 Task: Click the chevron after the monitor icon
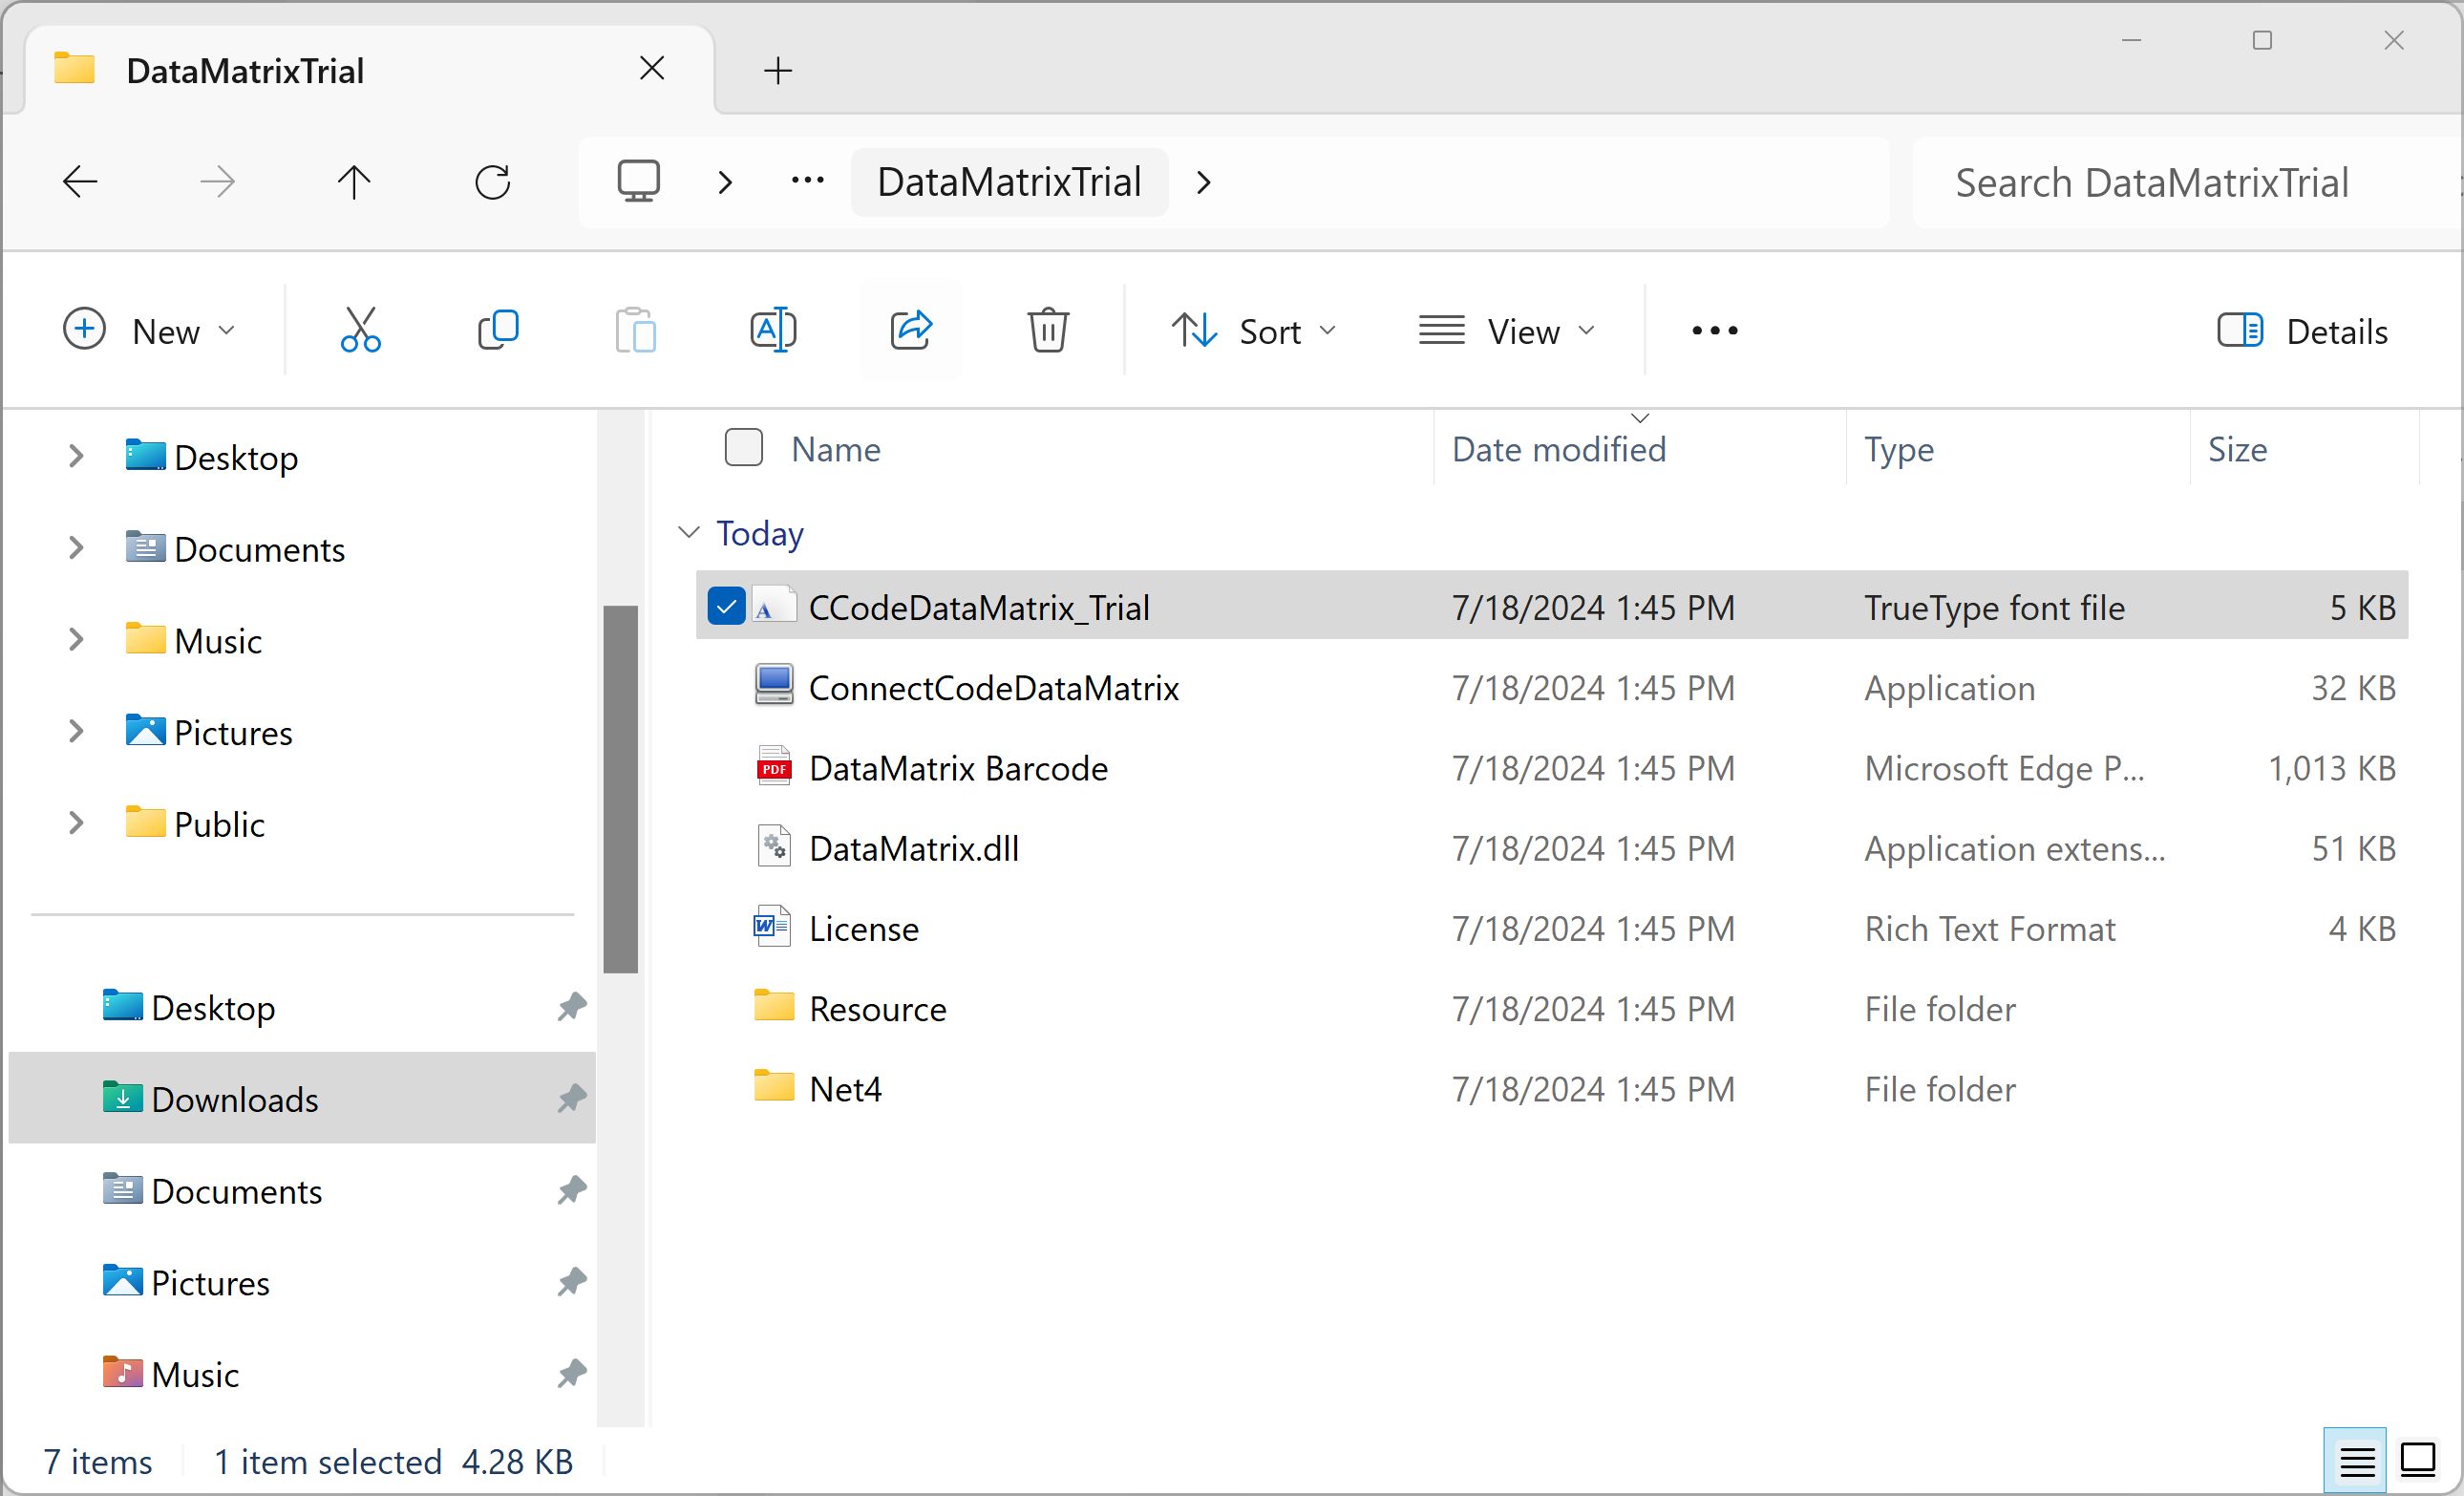(726, 182)
